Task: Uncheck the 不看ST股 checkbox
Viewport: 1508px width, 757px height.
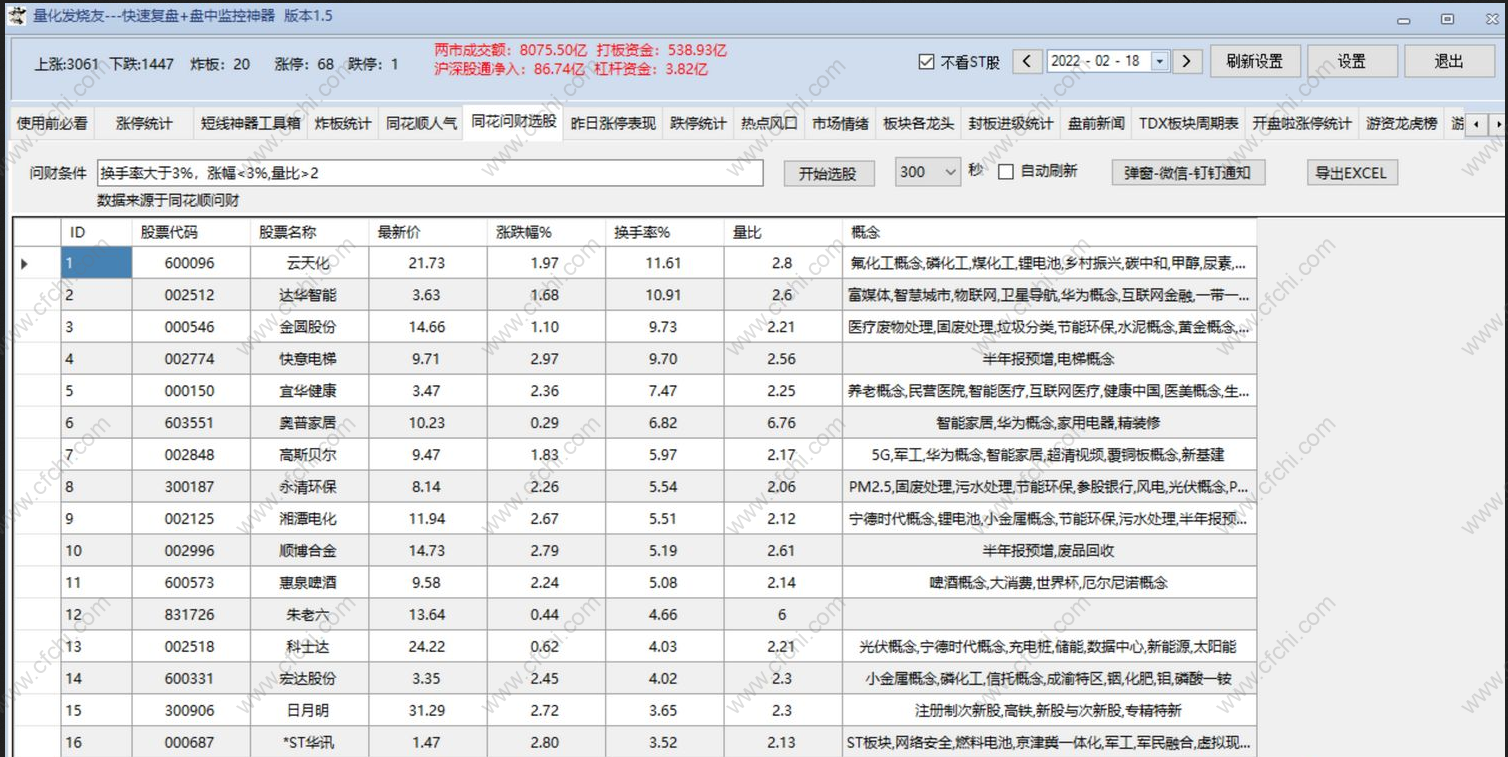Action: (926, 62)
